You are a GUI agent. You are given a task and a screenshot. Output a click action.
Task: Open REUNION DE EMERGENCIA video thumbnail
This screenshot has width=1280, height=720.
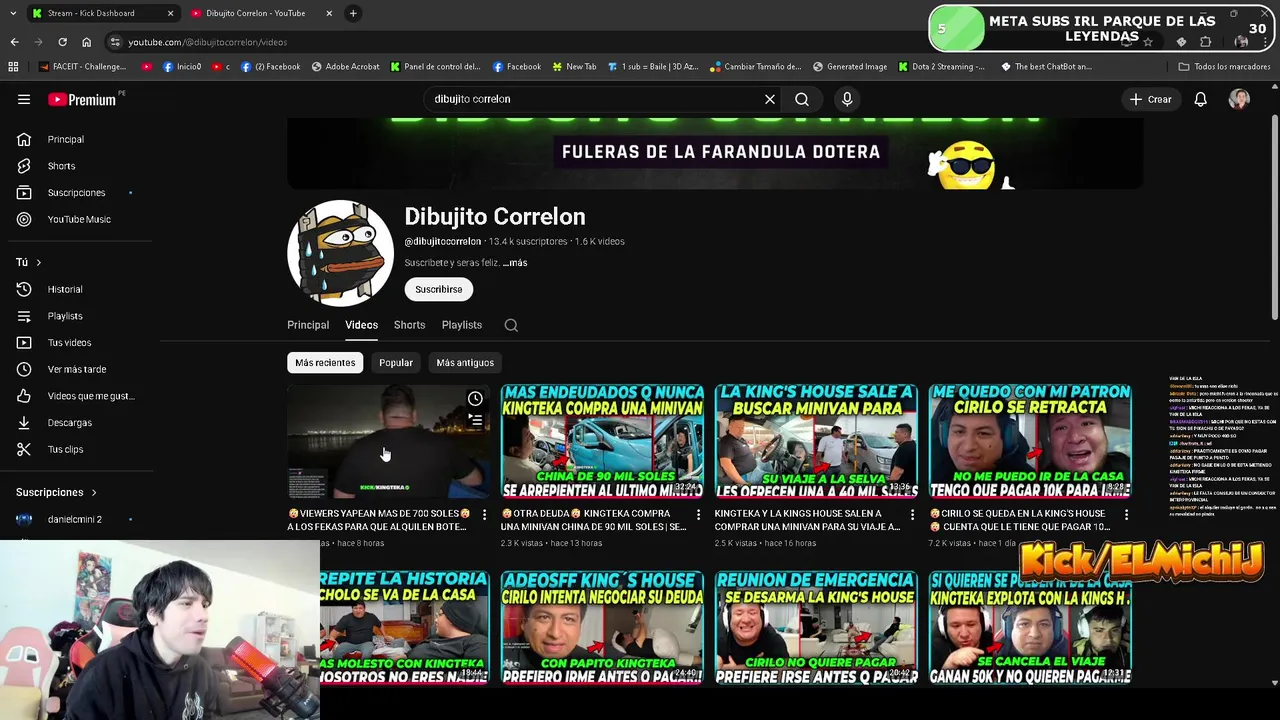click(x=816, y=627)
